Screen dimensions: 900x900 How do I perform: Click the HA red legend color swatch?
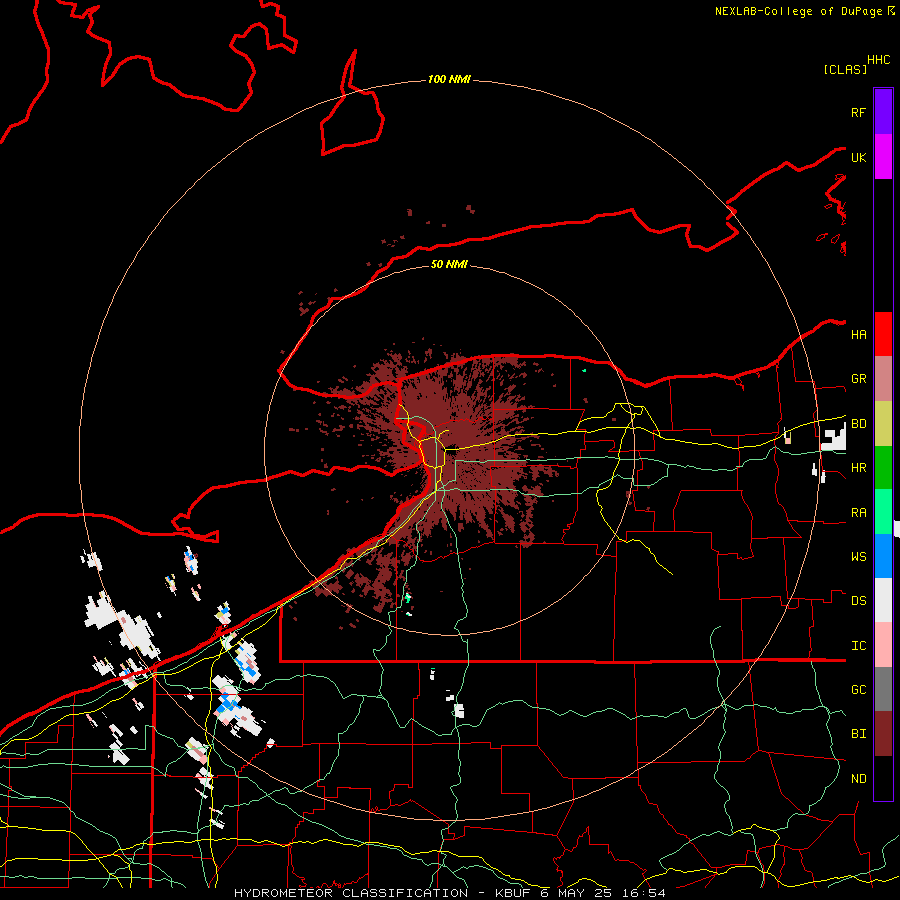tap(883, 334)
